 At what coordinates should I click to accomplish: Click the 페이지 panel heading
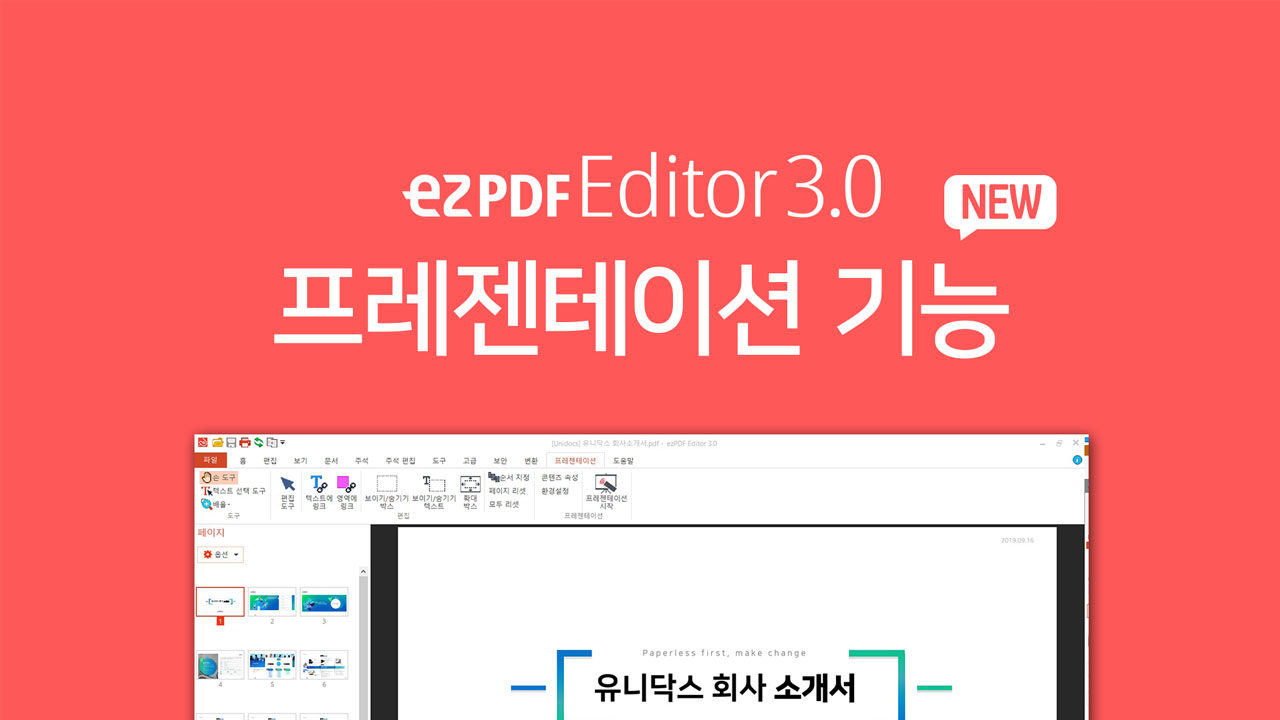pos(211,533)
